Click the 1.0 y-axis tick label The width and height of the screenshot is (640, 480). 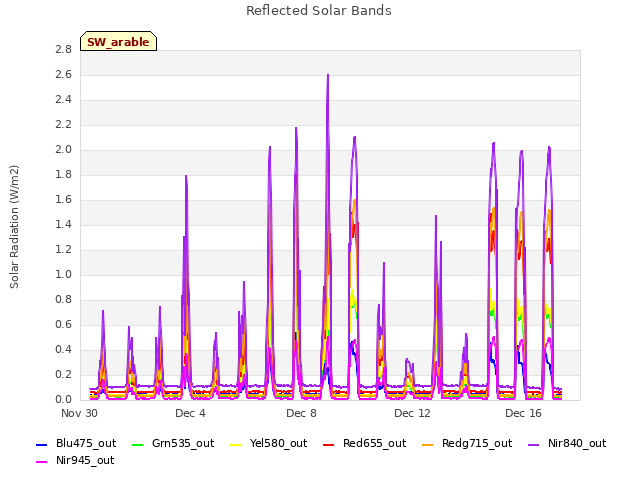tap(64, 275)
